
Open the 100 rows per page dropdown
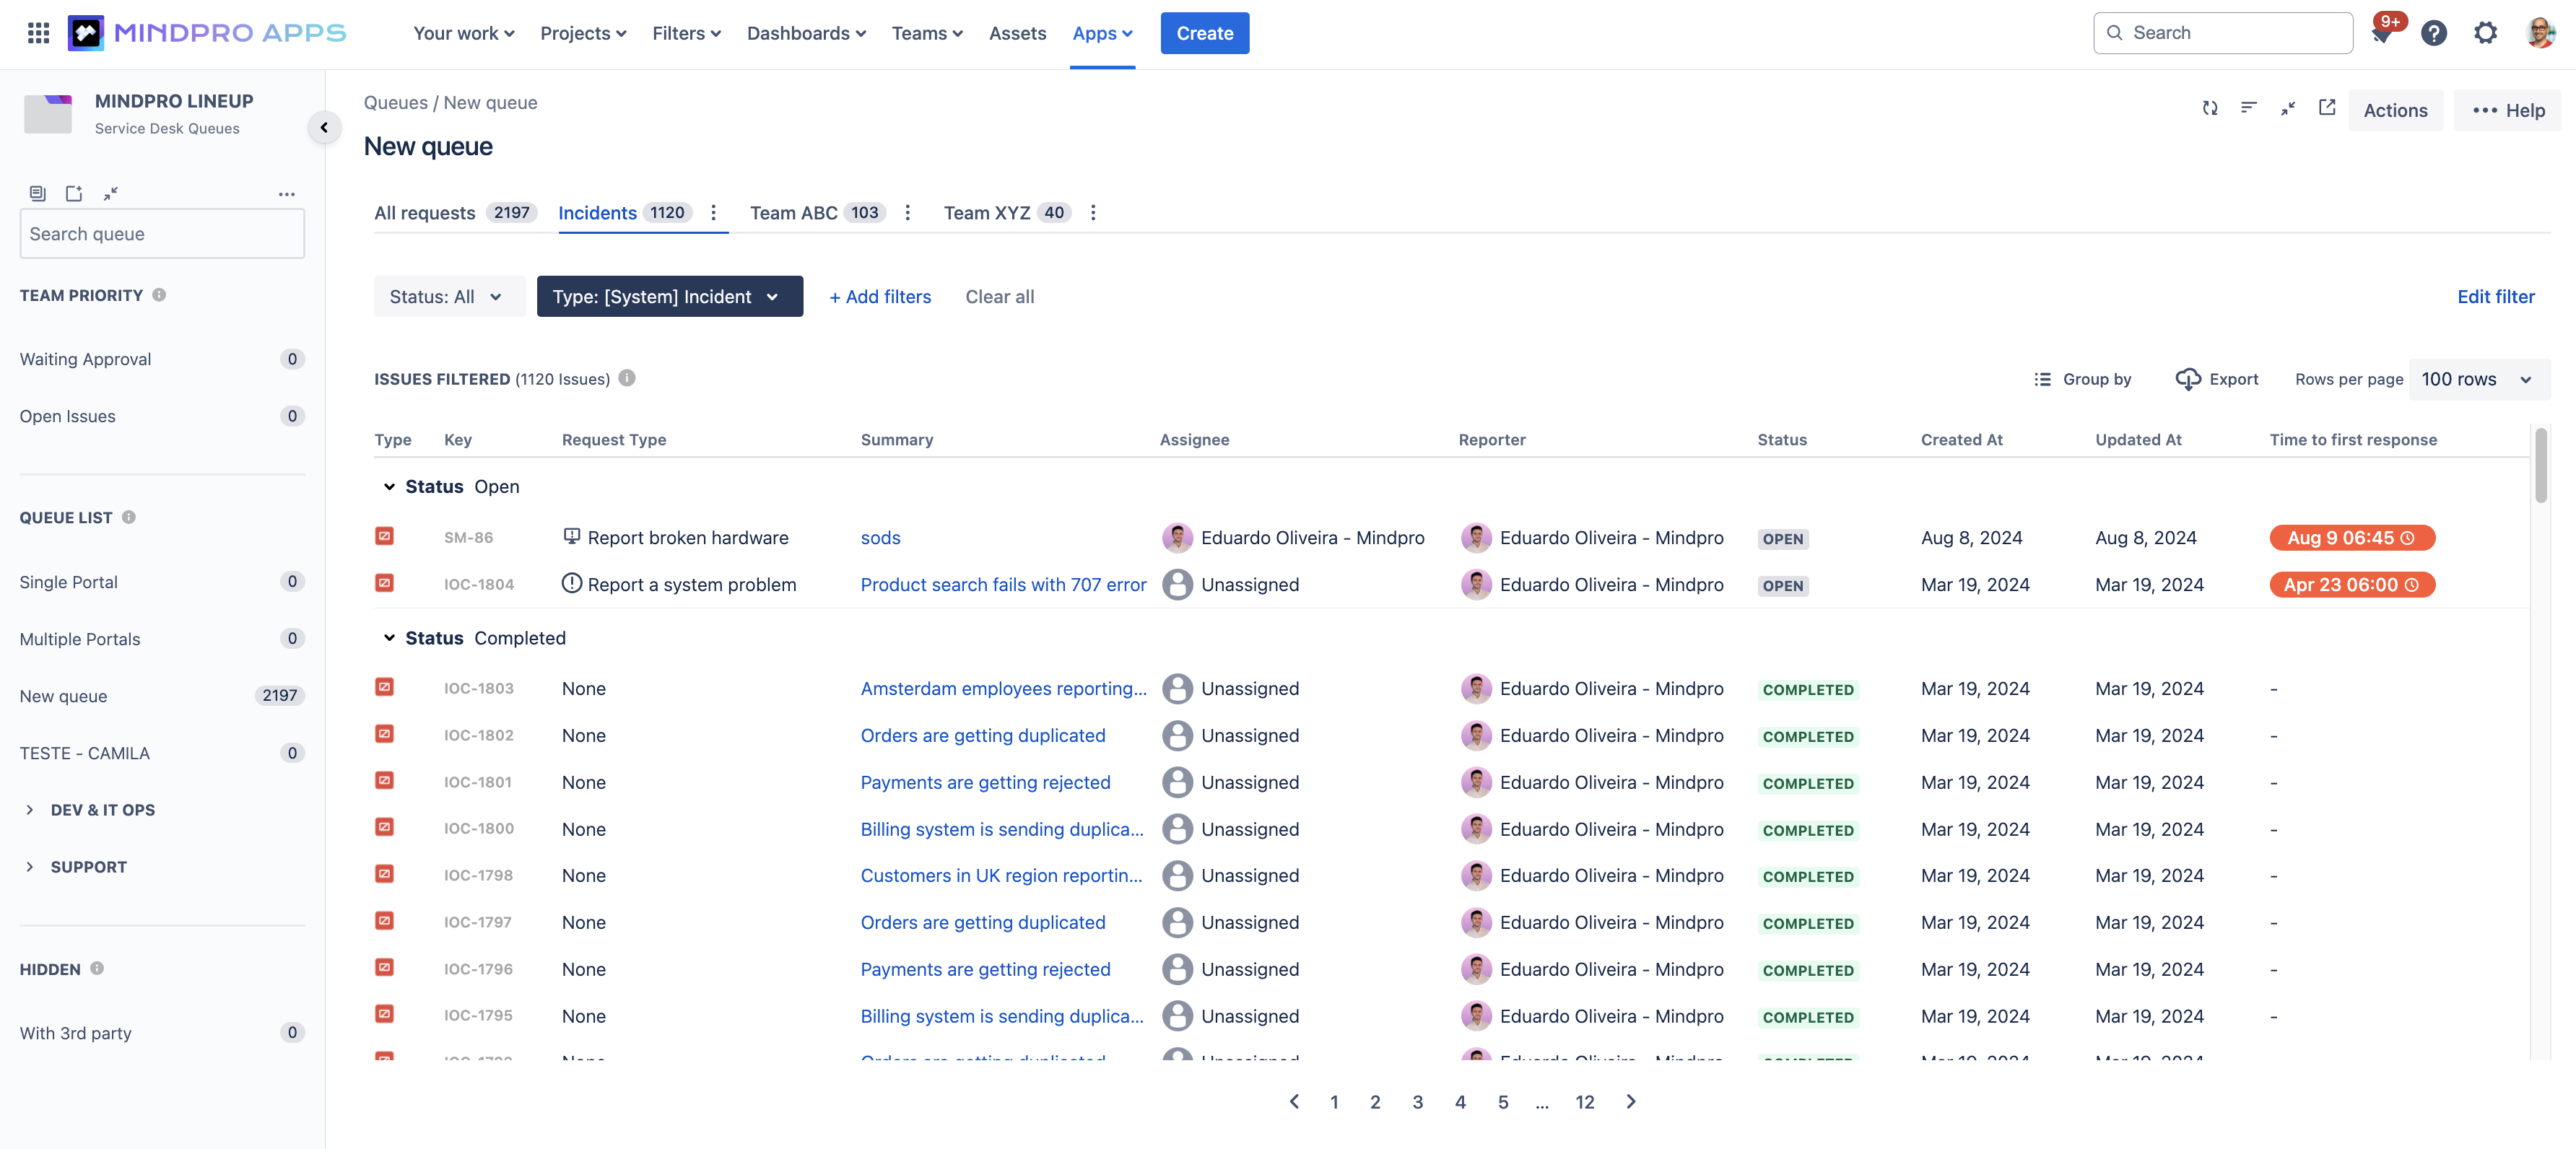click(x=2479, y=379)
